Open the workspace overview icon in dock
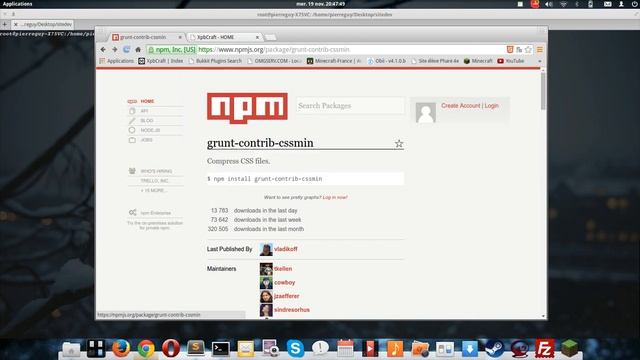Viewport: 640px width, 360px height. (96, 349)
